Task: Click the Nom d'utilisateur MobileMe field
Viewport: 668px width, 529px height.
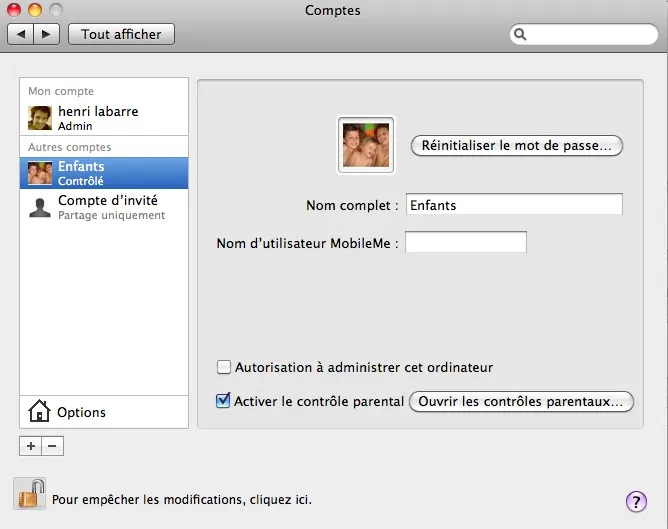Action: 466,242
